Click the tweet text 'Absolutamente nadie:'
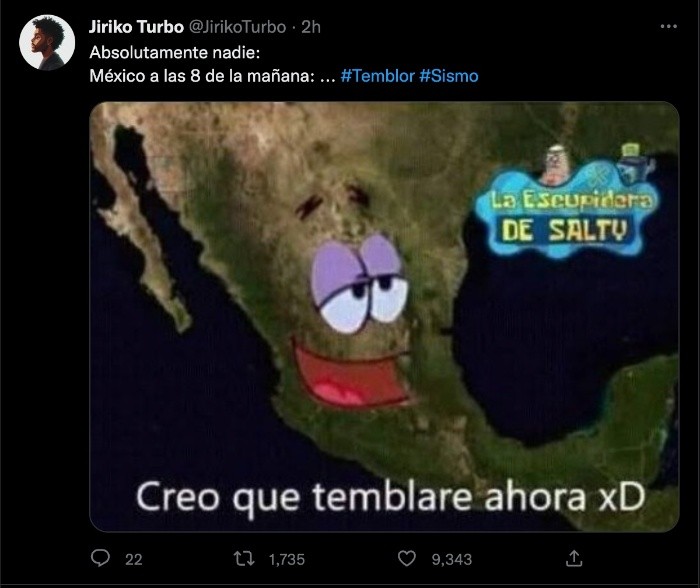This screenshot has height=588, width=700. point(175,53)
